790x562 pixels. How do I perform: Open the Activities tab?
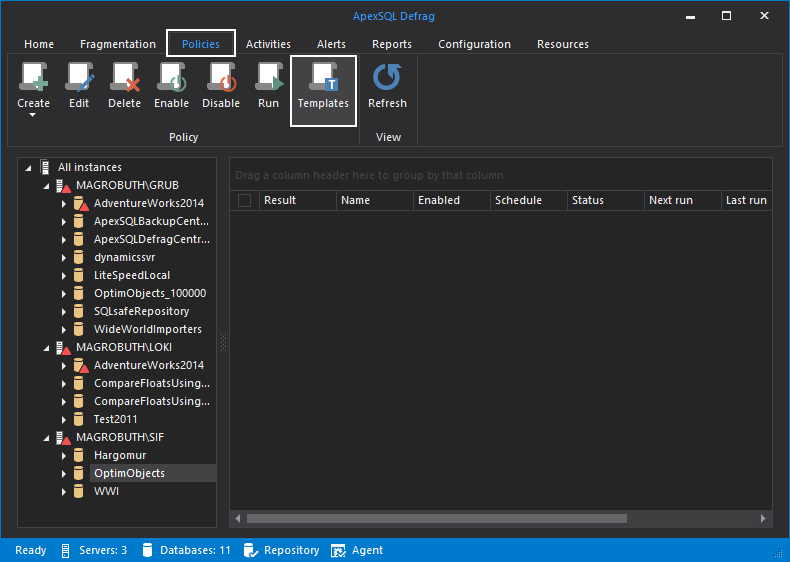tap(268, 44)
